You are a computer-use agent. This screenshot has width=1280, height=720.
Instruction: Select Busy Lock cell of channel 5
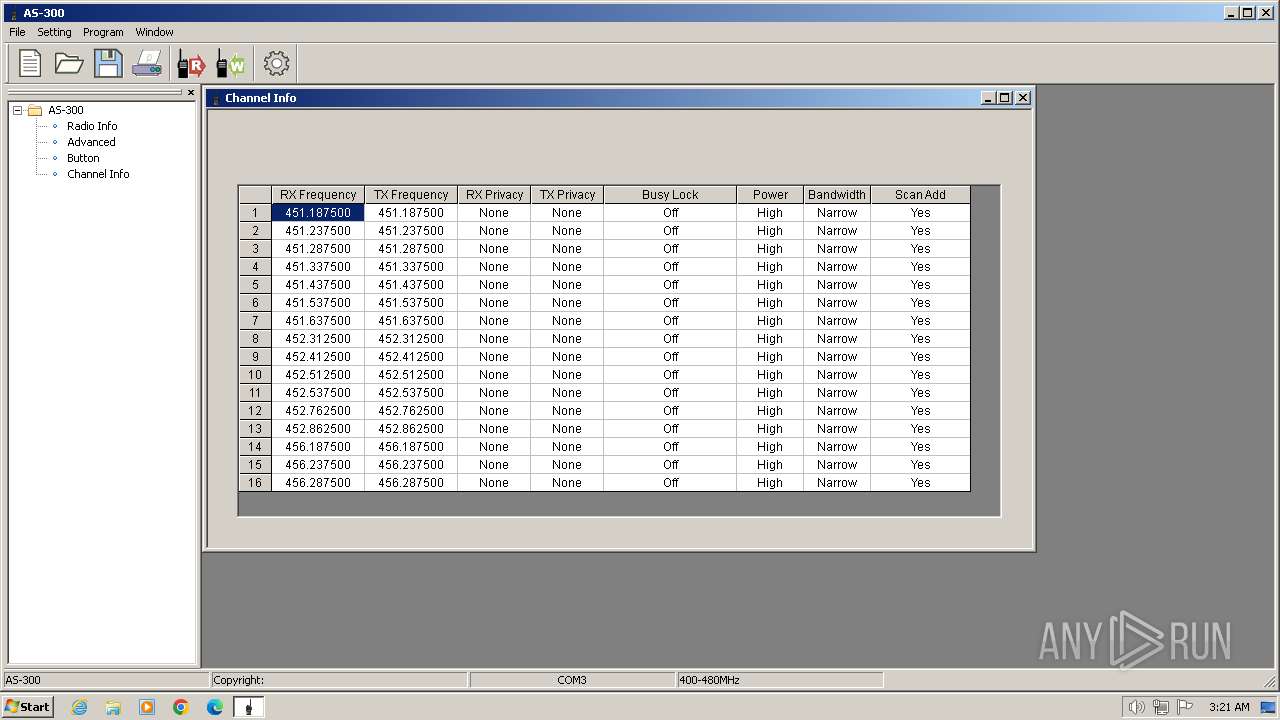[670, 285]
